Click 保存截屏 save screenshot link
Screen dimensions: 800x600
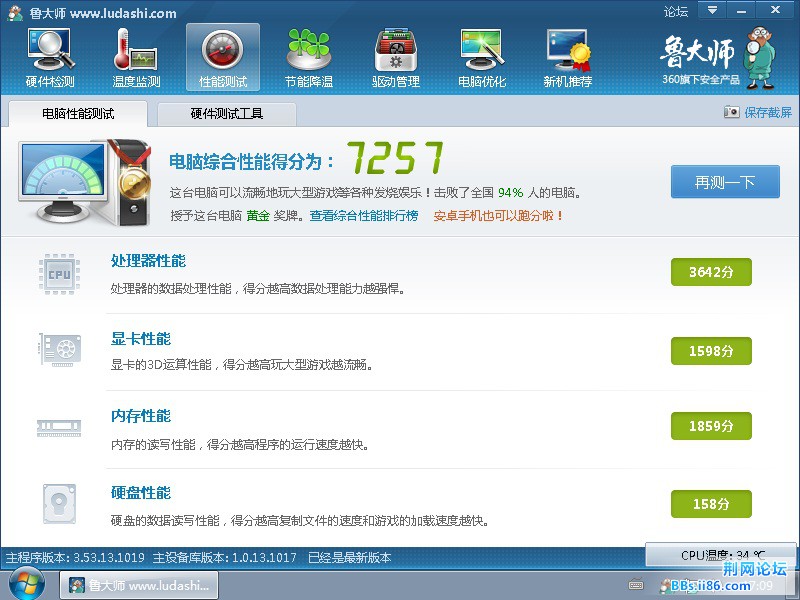click(768, 112)
